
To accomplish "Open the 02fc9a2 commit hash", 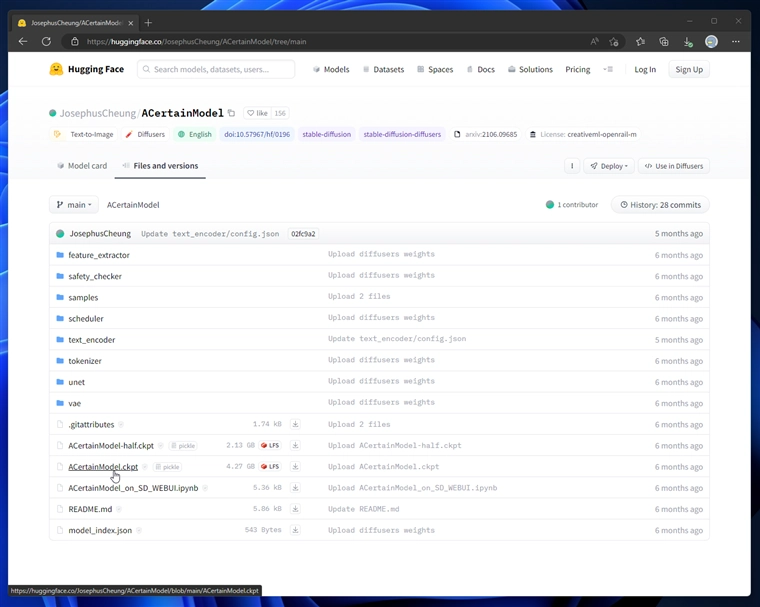I will (x=303, y=234).
